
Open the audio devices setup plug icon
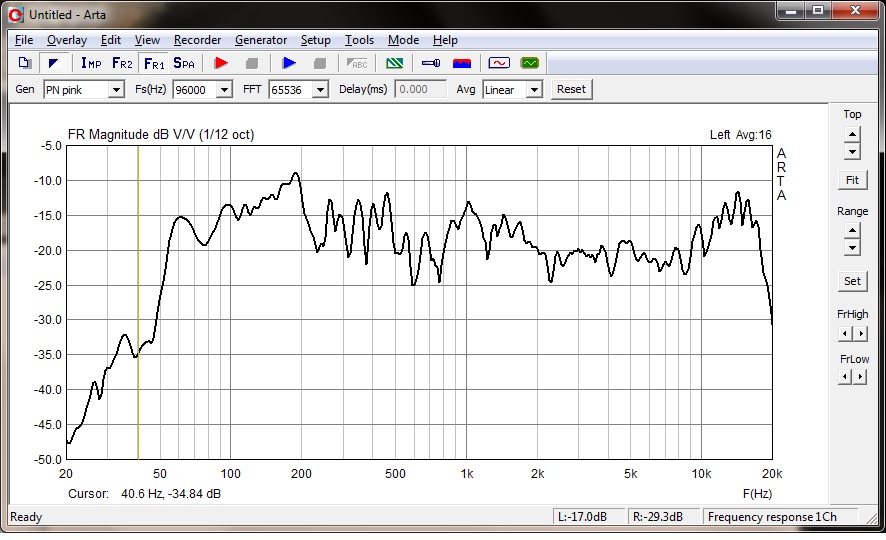click(x=431, y=63)
